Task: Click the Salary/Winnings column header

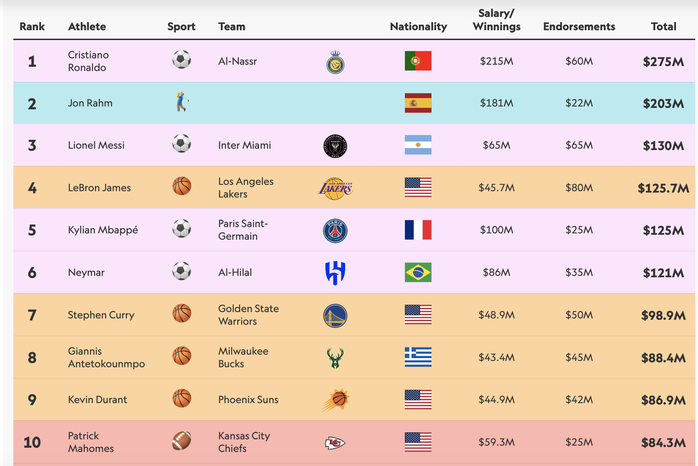Action: coord(496,20)
